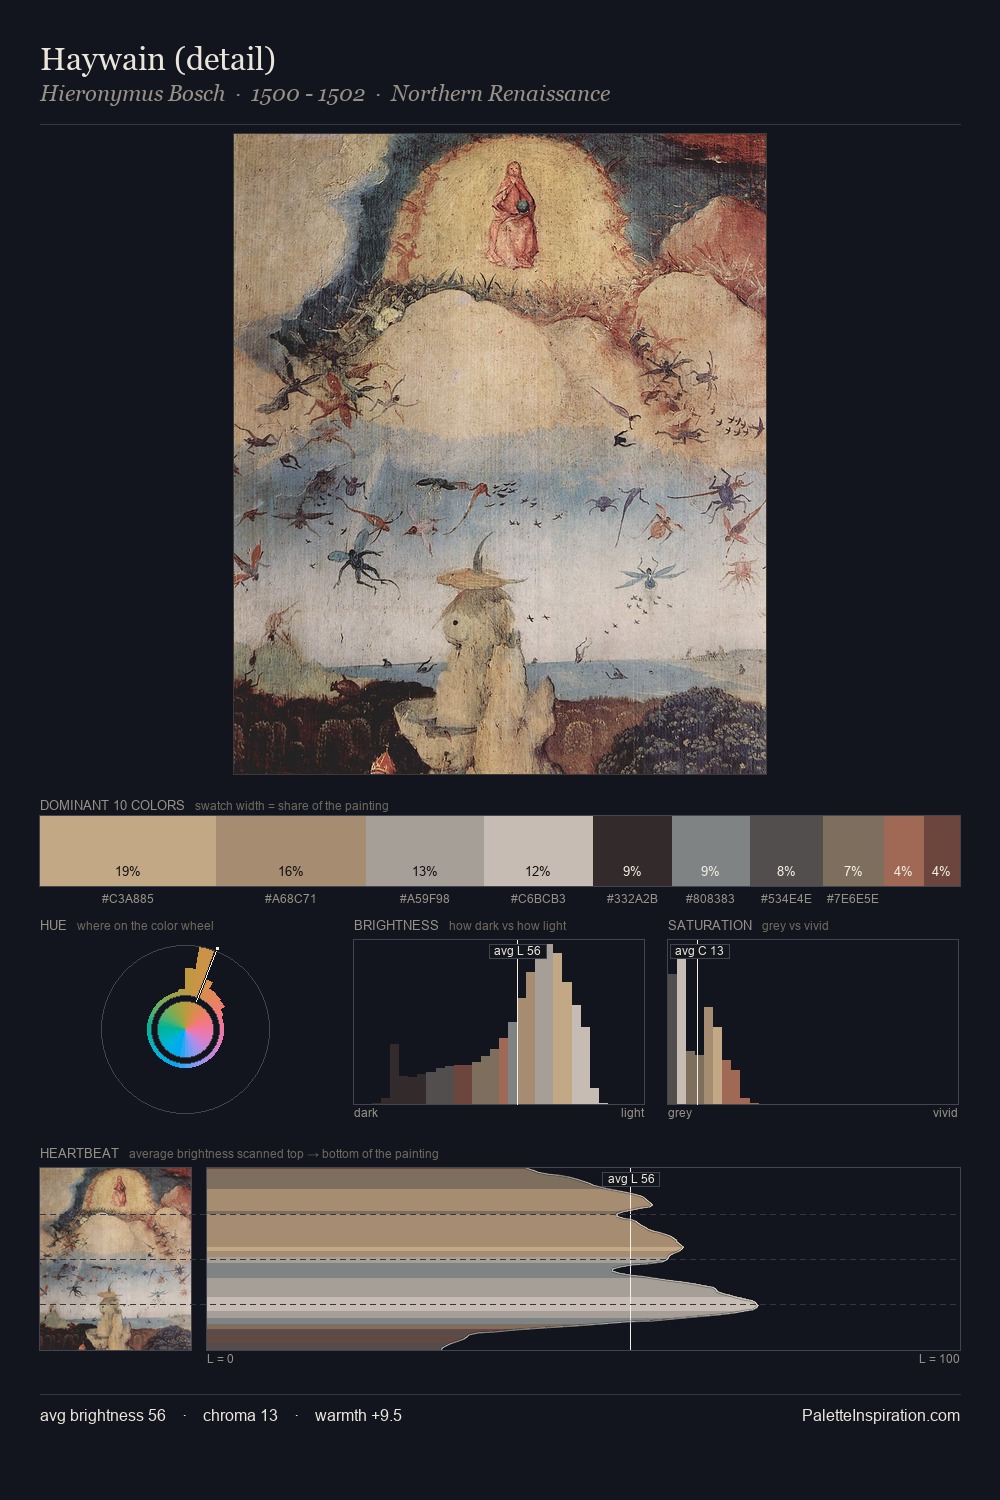Screen dimensions: 1000x1500
Task: Click the artist name Hieronymus Bosch
Action: pos(132,94)
